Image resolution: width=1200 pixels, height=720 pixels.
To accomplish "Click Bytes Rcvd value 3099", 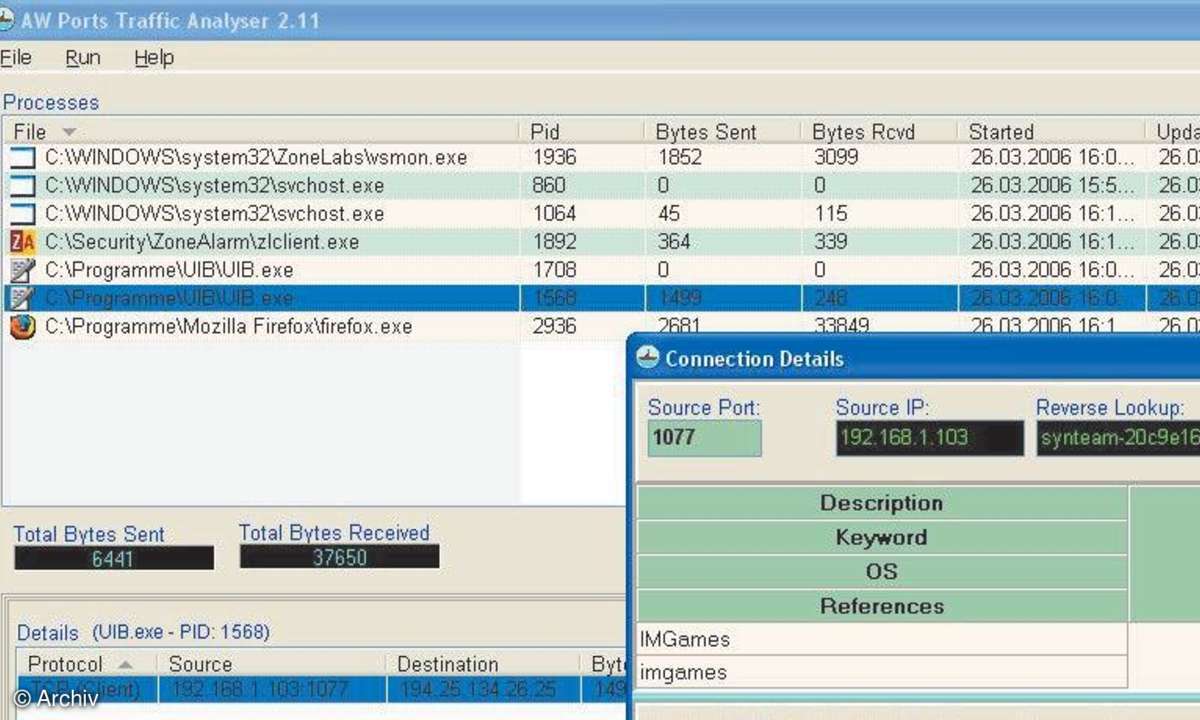I will 836,157.
